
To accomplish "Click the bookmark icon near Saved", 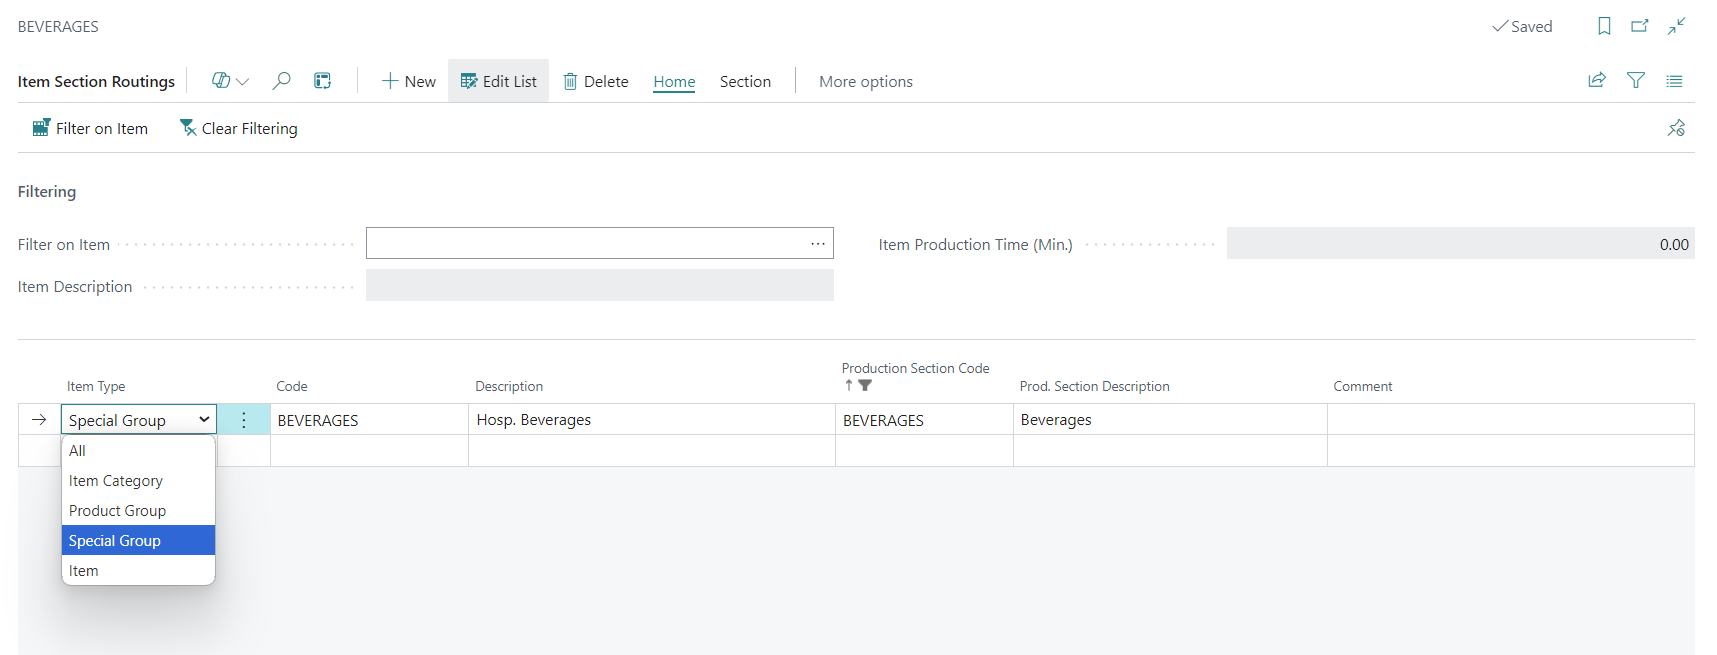I will pyautogui.click(x=1604, y=27).
